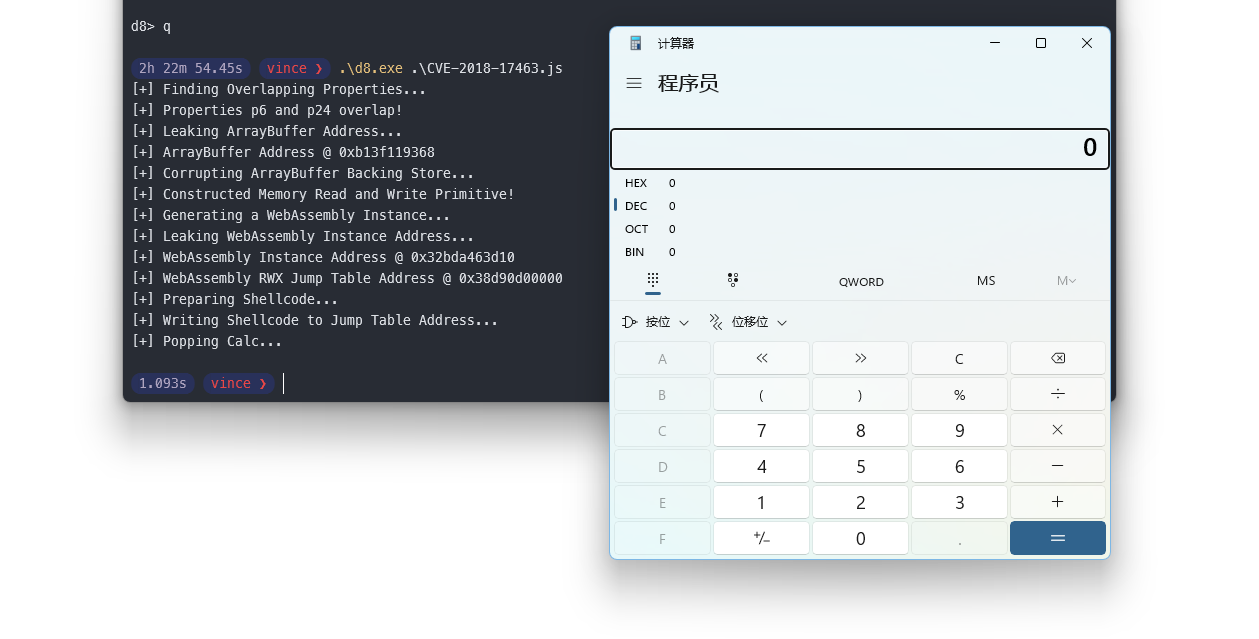Viewport: 1259px width, 639px height.
Task: Maximize the calculator window
Action: (x=1041, y=43)
